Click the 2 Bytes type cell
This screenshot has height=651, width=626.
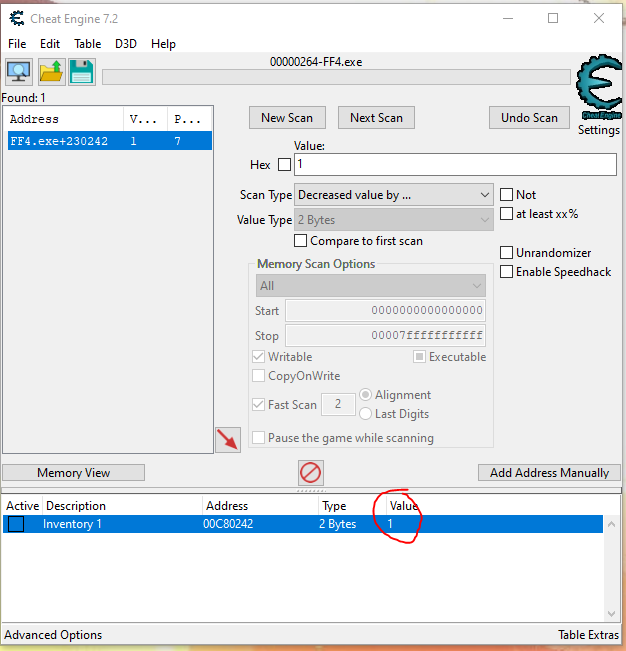pyautogui.click(x=337, y=524)
